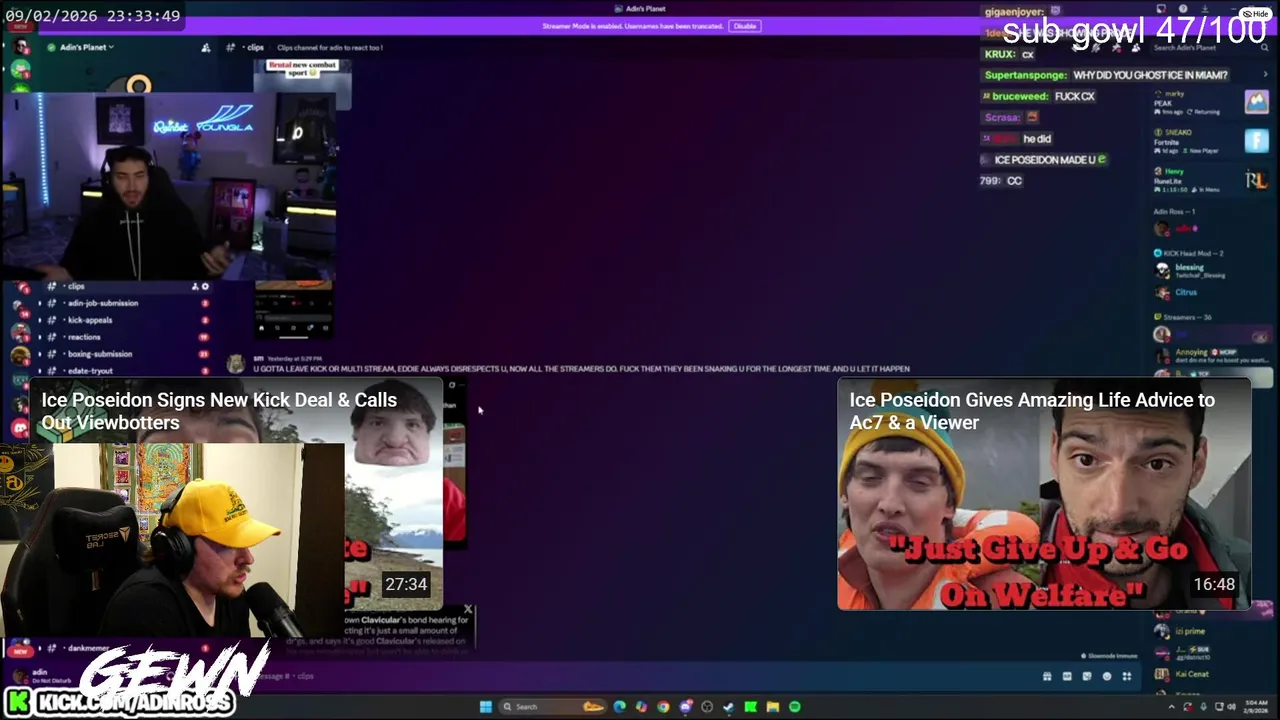Open clips channel settings gear
This screenshot has height=720, width=1280.
click(x=205, y=286)
